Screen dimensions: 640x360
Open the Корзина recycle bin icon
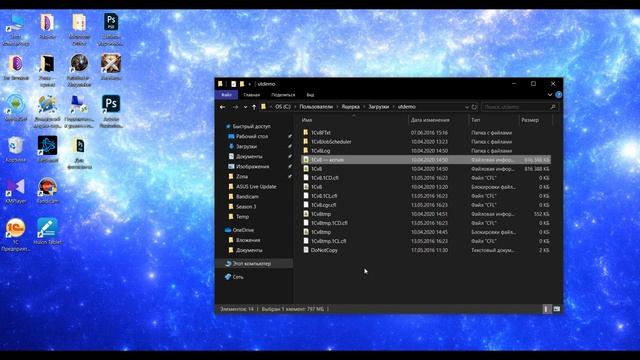click(16, 149)
